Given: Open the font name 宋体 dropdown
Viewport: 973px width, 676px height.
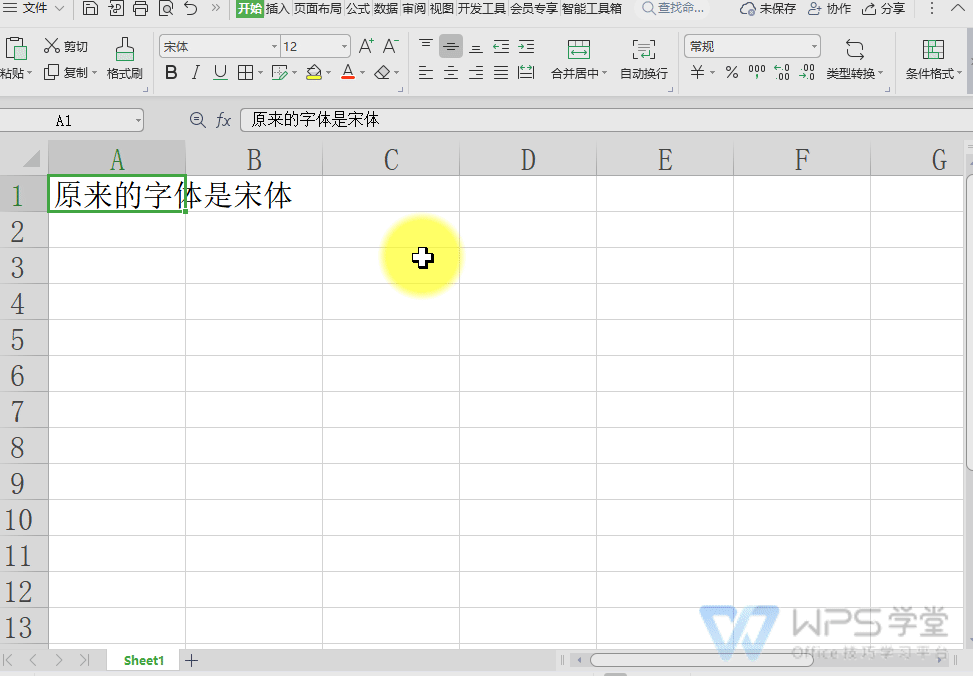Looking at the screenshot, I should coord(274,47).
